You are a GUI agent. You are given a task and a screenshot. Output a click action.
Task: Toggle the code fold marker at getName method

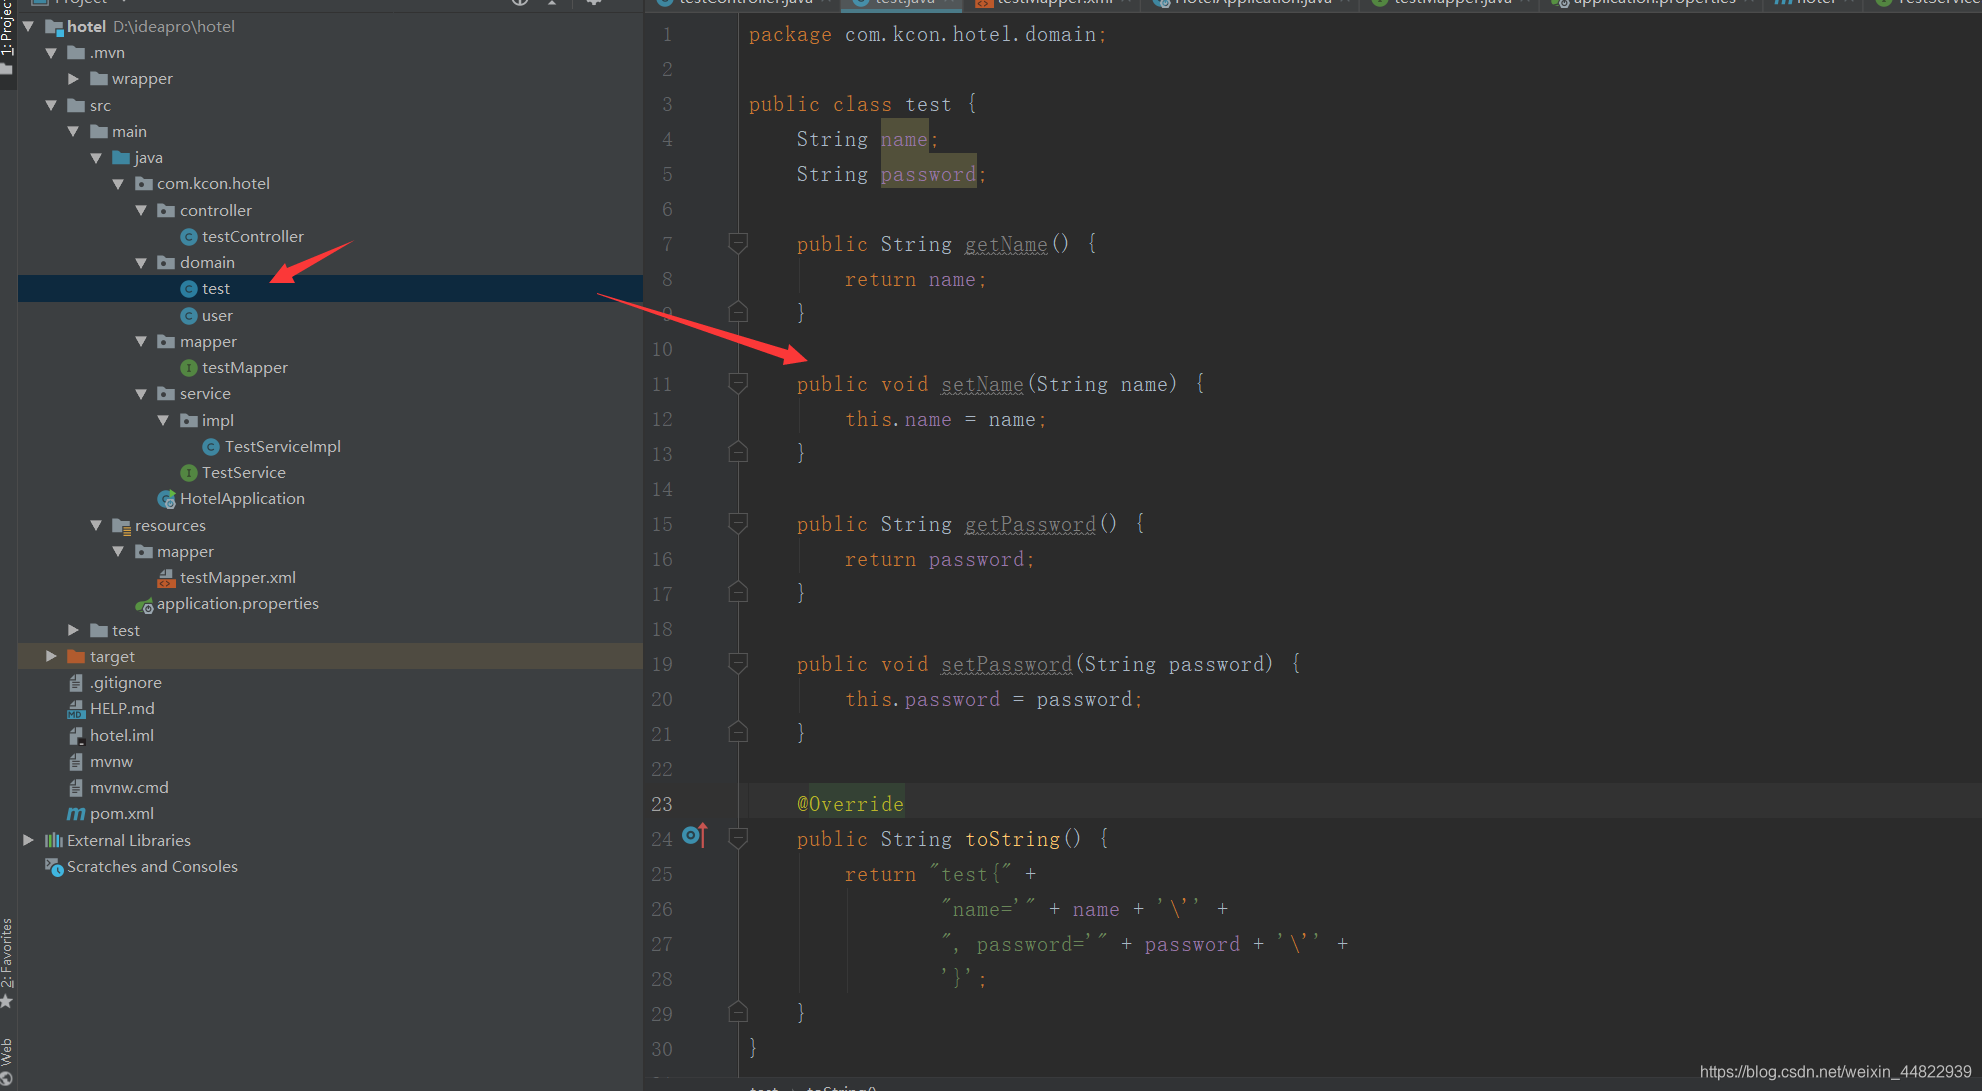click(738, 243)
